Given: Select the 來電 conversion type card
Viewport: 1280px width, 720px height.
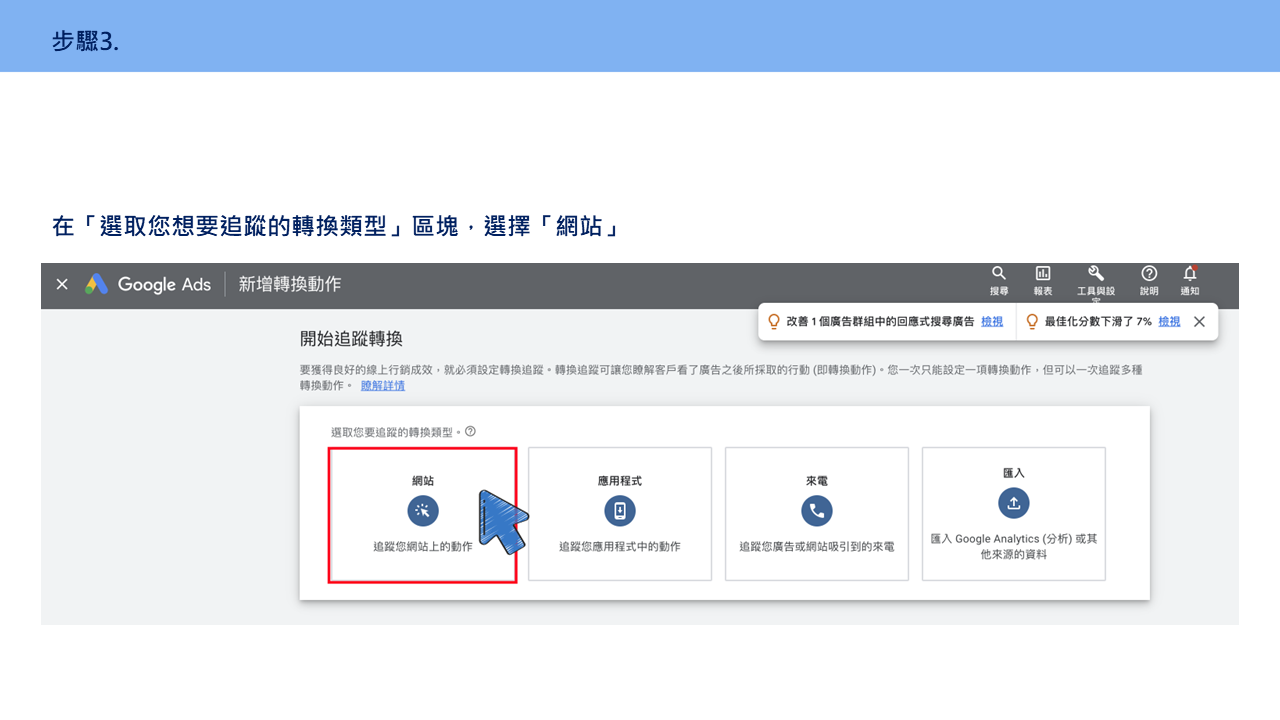Looking at the screenshot, I should 817,514.
